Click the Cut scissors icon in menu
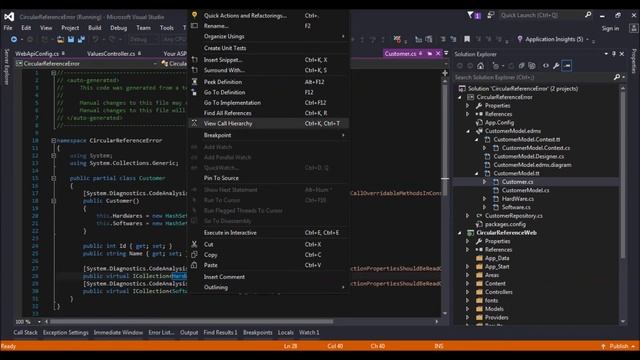The height and width of the screenshot is (360, 640). tap(194, 244)
